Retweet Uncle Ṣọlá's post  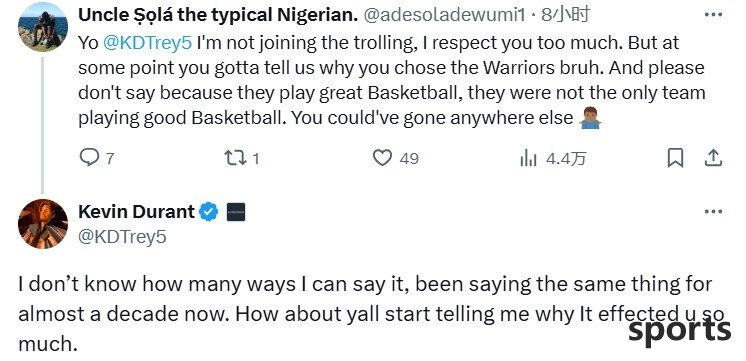click(235, 158)
